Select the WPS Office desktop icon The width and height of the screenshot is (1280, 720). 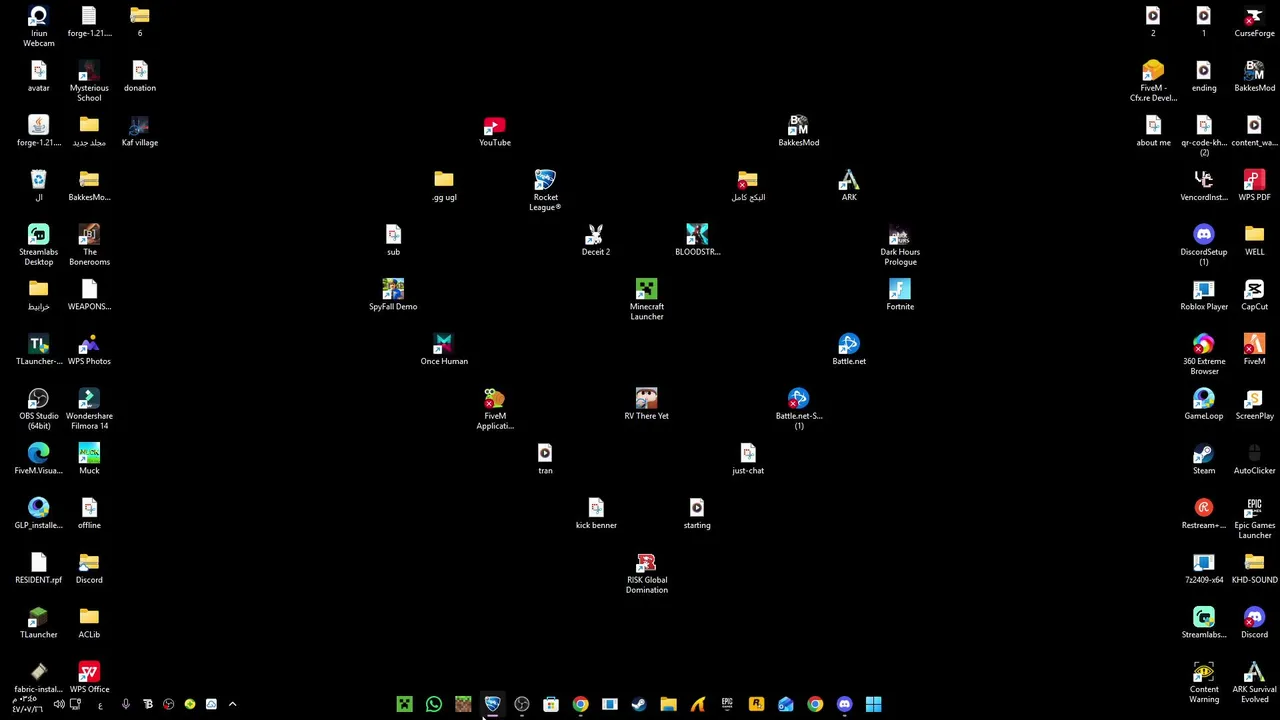89,678
